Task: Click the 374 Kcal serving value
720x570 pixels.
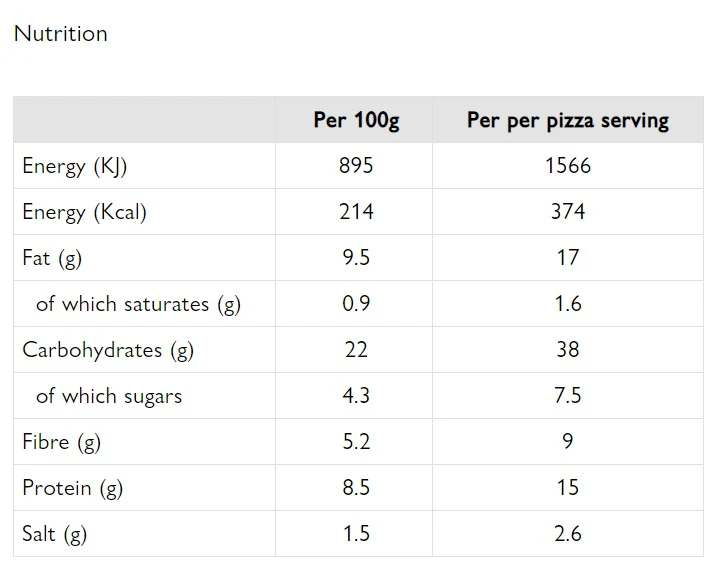Action: (568, 212)
